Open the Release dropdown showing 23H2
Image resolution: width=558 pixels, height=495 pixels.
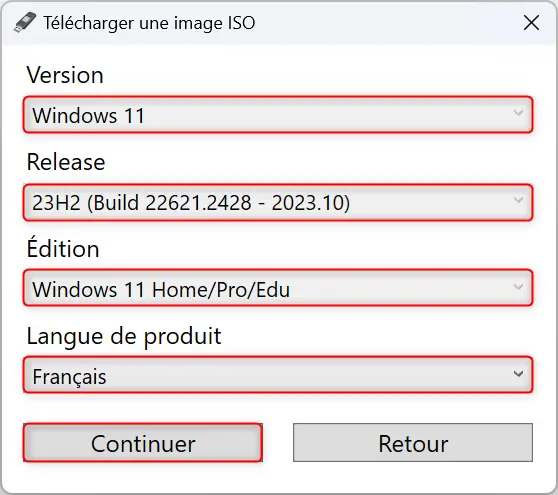[x=278, y=202]
